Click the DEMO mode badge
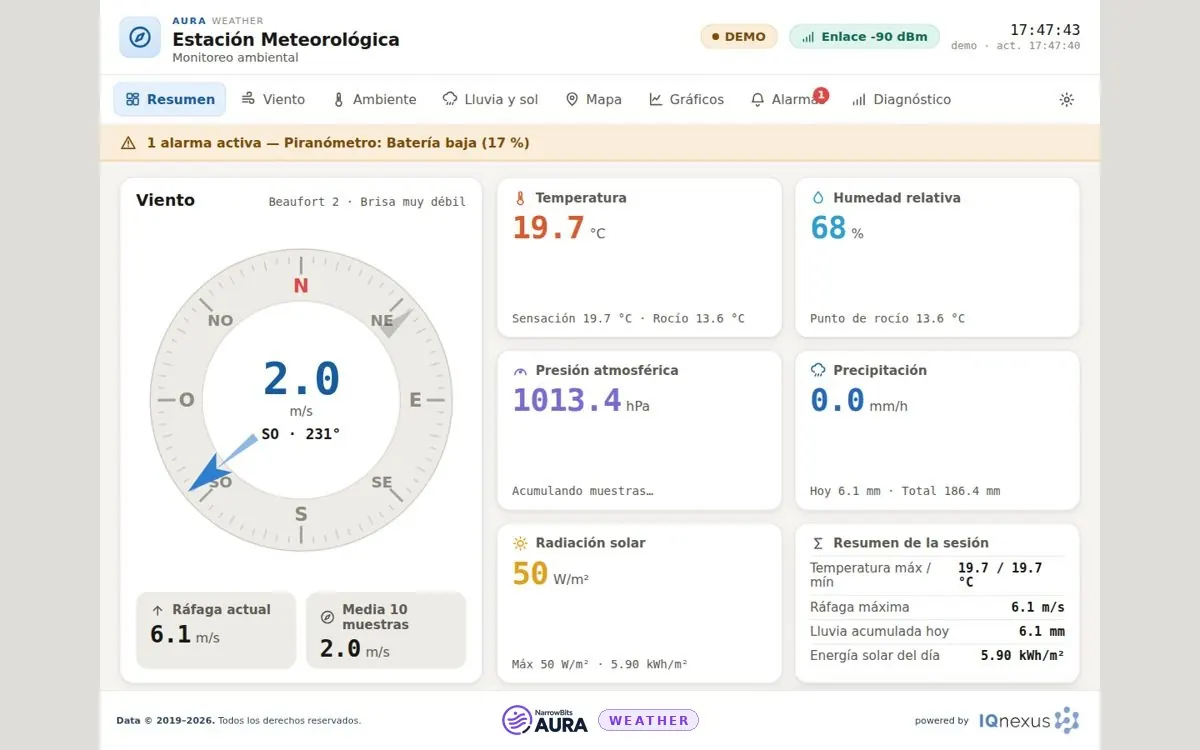 (x=738, y=37)
